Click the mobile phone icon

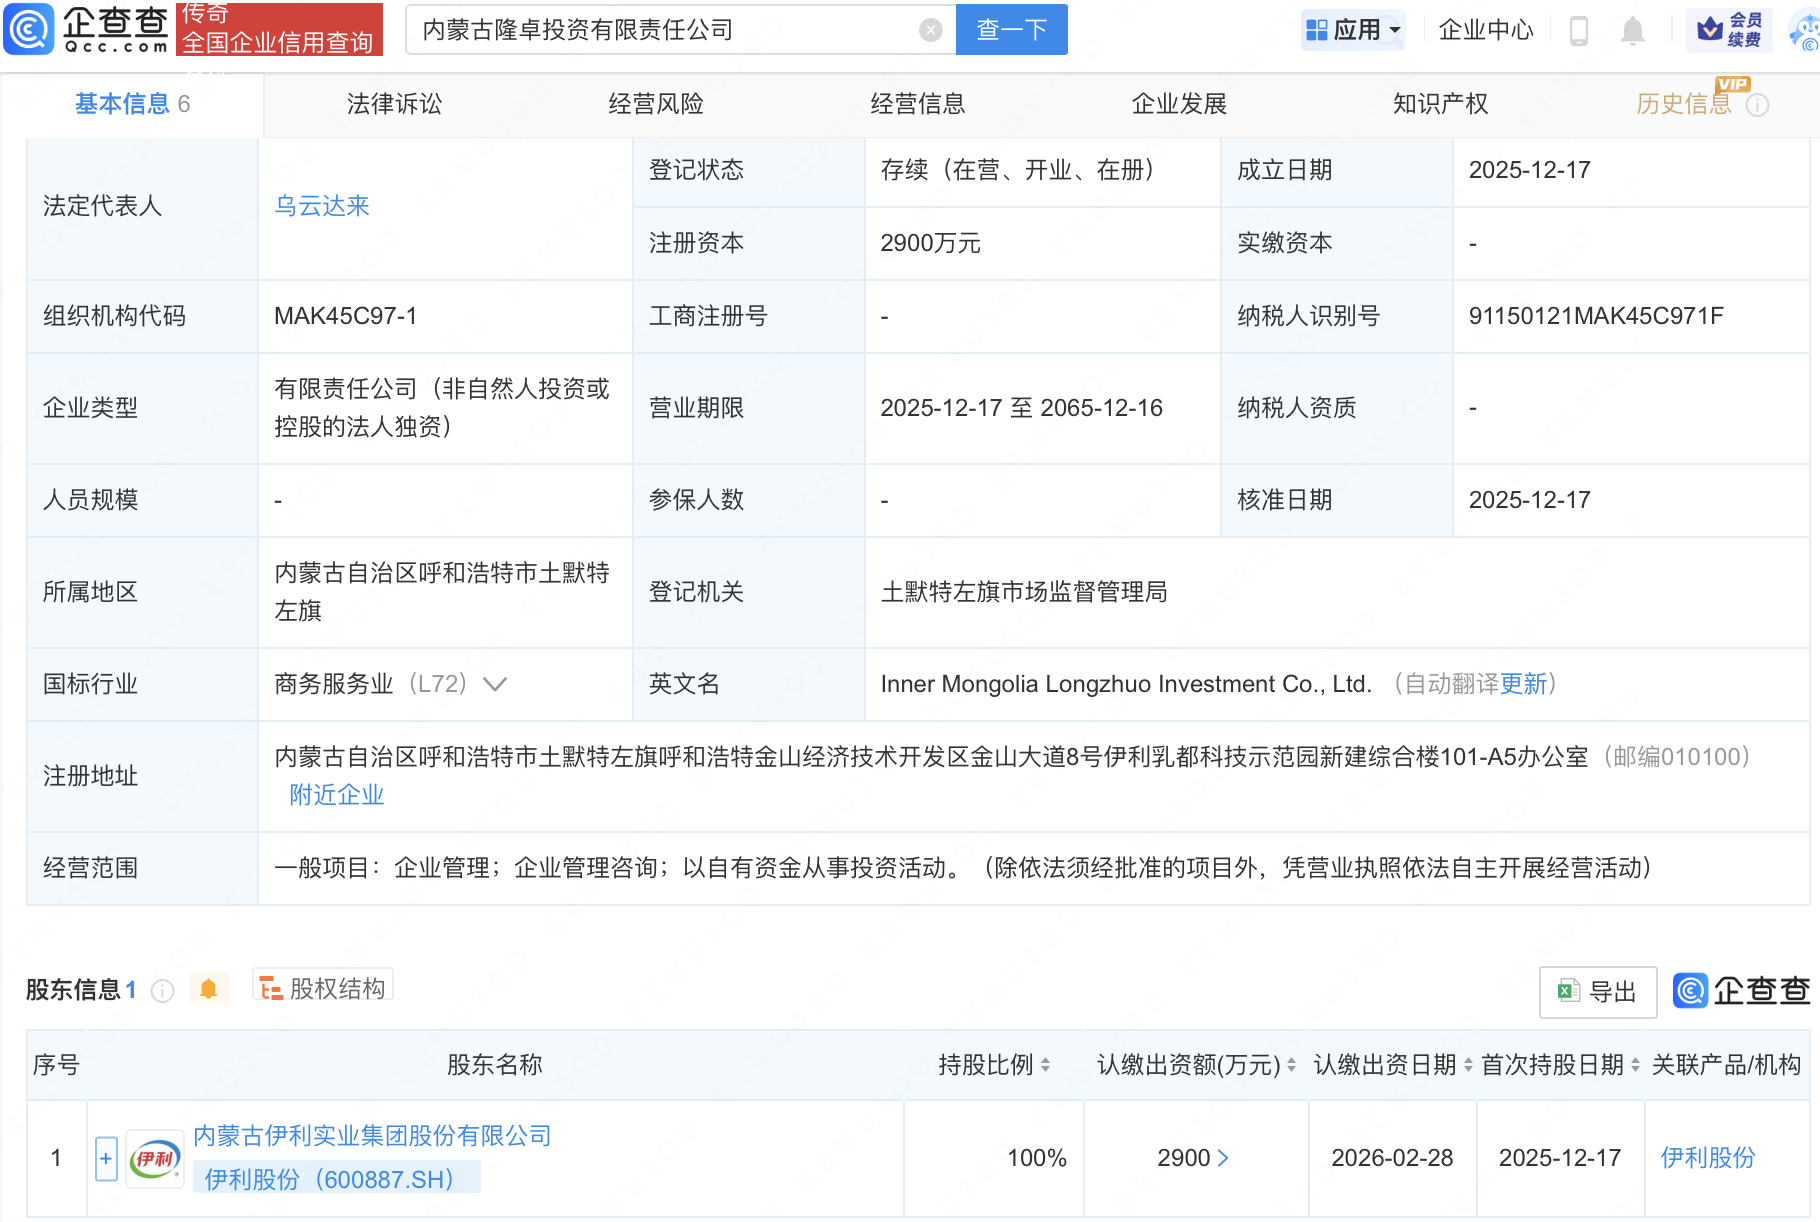coord(1579,31)
